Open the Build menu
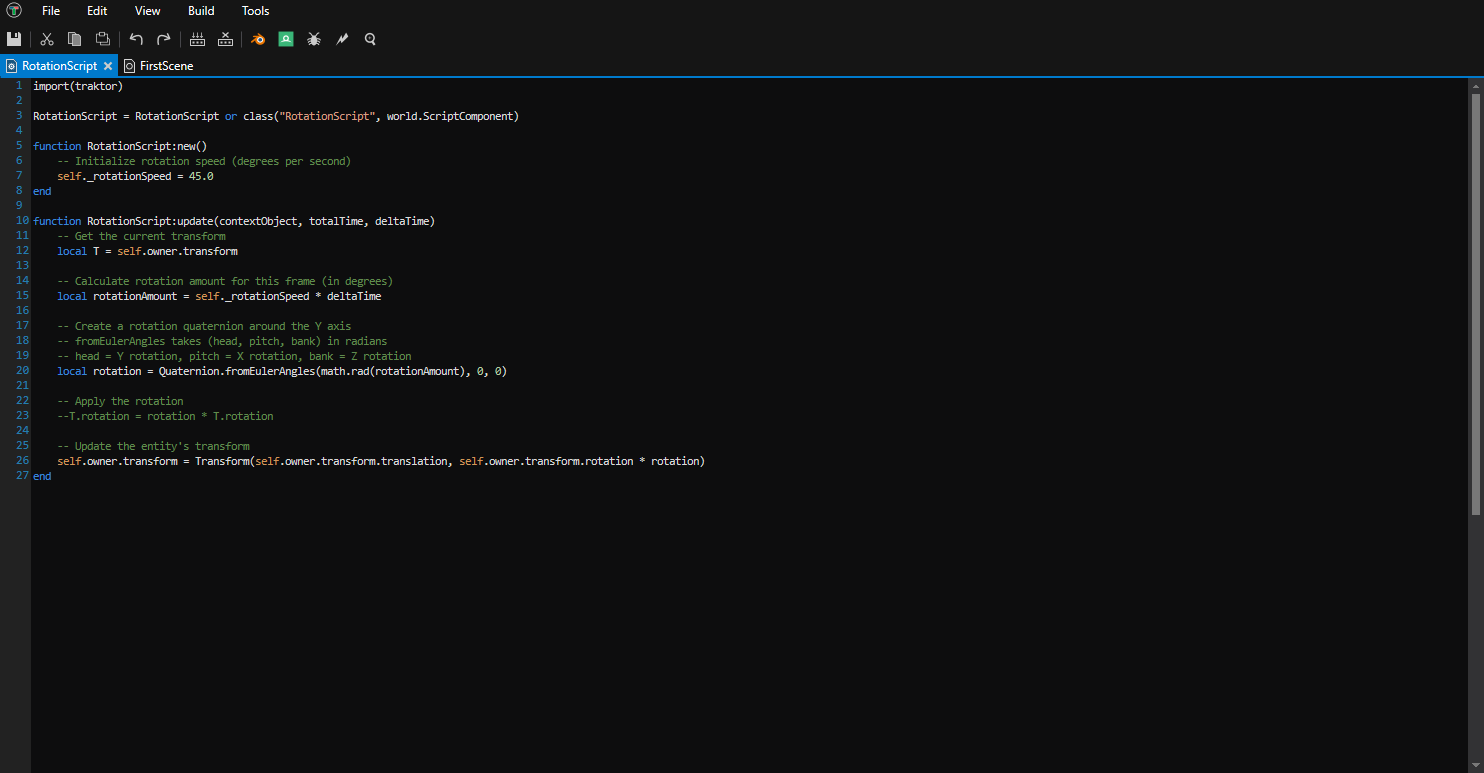1484x773 pixels. pyautogui.click(x=200, y=11)
